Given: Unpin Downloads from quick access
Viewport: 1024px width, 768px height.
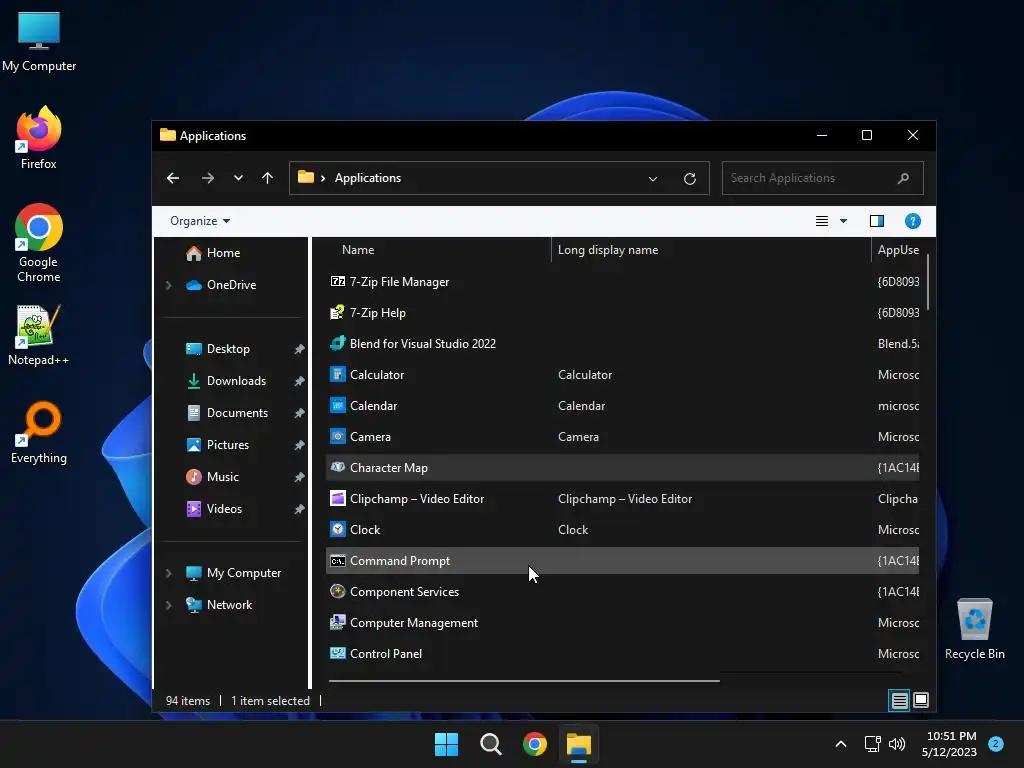Looking at the screenshot, I should 299,381.
